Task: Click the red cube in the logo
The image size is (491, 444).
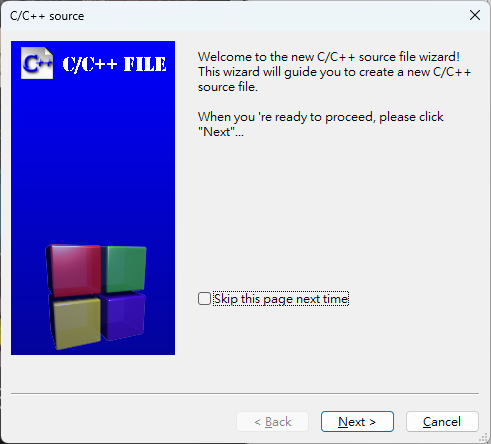Action: (74, 270)
